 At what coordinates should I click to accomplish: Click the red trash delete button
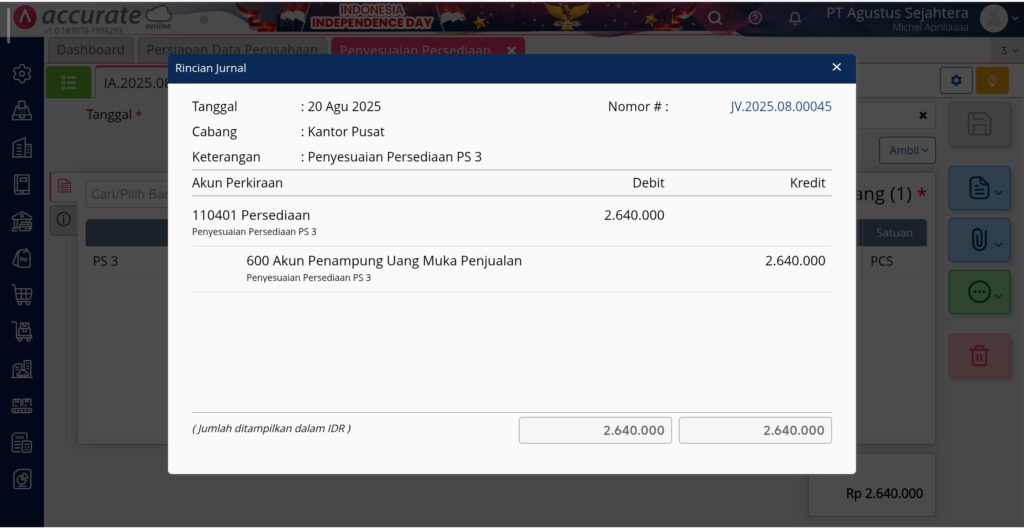click(x=979, y=356)
